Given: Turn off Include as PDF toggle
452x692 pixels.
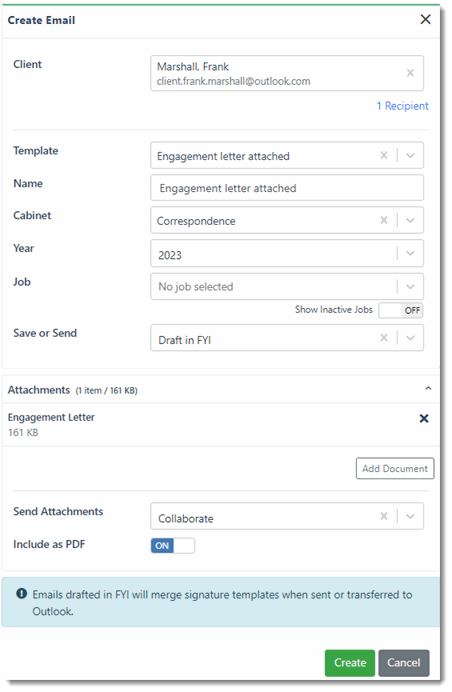Looking at the screenshot, I should 173,545.
